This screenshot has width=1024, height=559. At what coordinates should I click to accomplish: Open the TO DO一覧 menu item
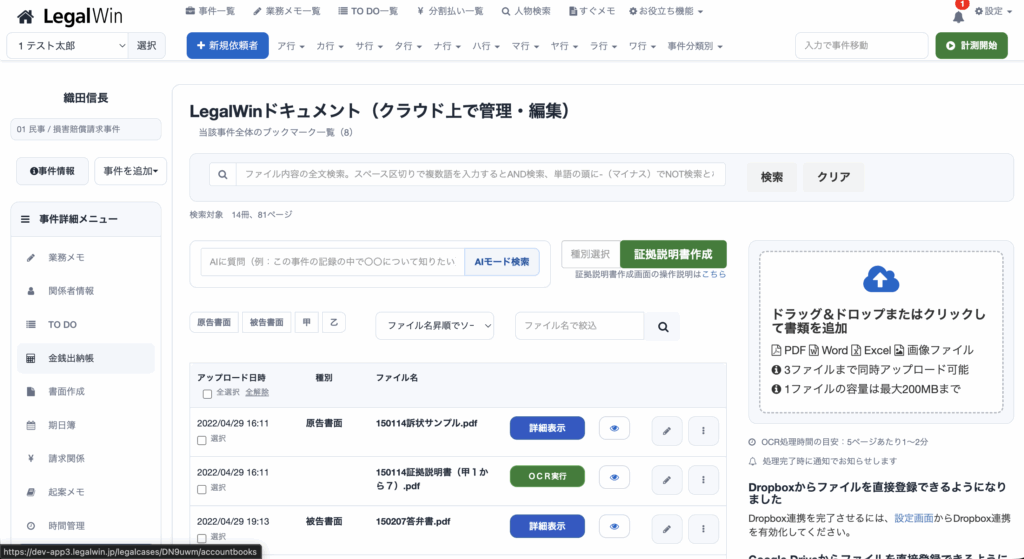tap(368, 11)
